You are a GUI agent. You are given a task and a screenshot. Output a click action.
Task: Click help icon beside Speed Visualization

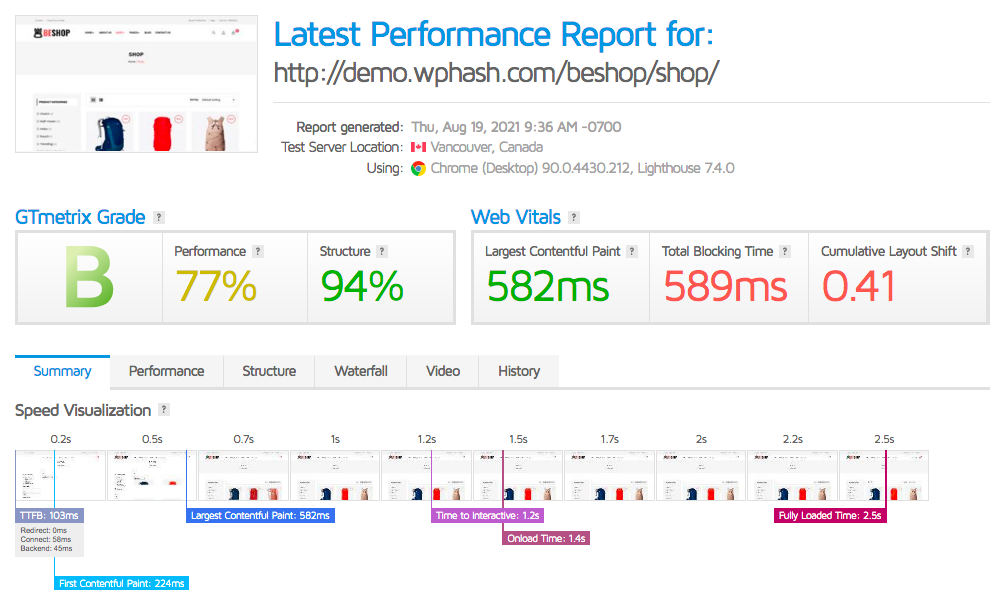pos(164,410)
